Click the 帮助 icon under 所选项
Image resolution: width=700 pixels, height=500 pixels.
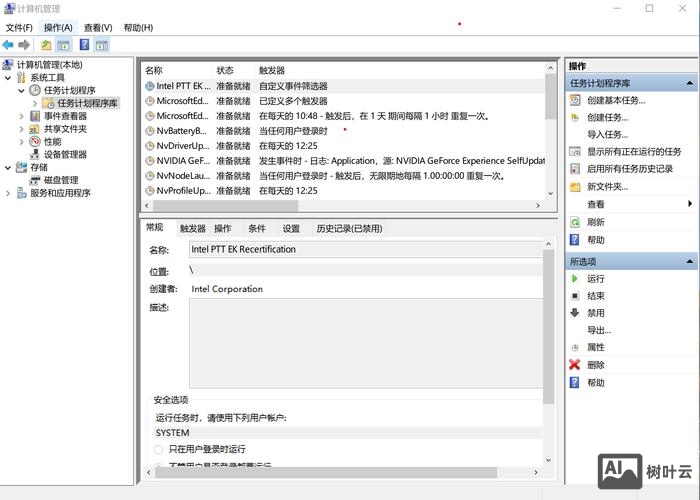[x=575, y=383]
